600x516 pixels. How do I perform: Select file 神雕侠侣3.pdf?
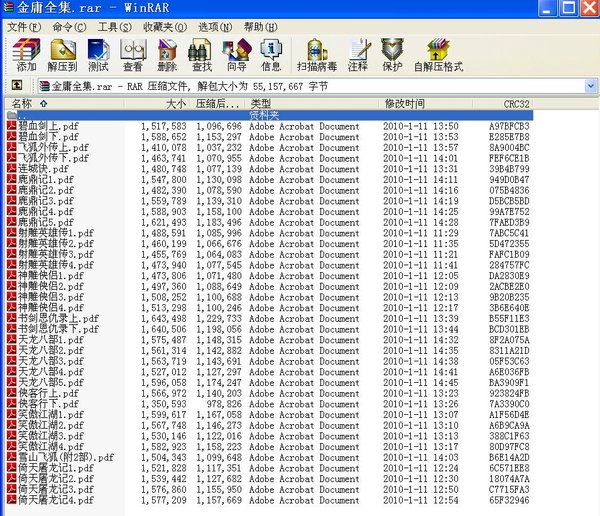click(x=51, y=297)
